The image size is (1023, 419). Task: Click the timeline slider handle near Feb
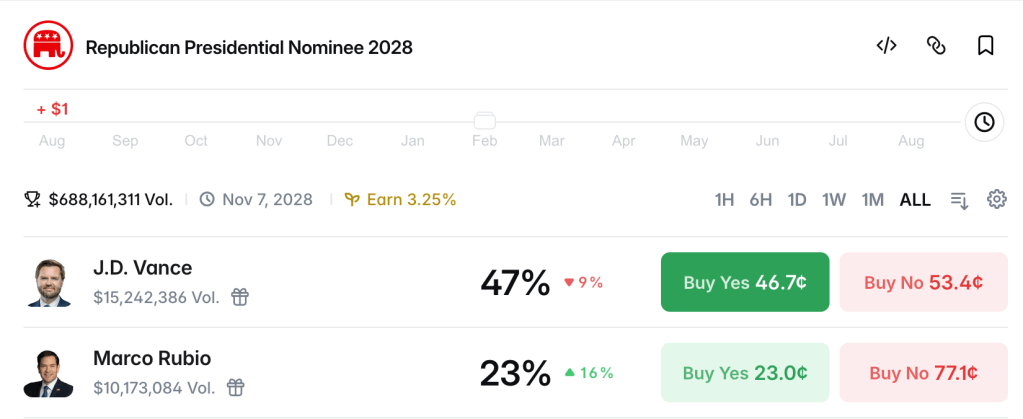pyautogui.click(x=485, y=121)
